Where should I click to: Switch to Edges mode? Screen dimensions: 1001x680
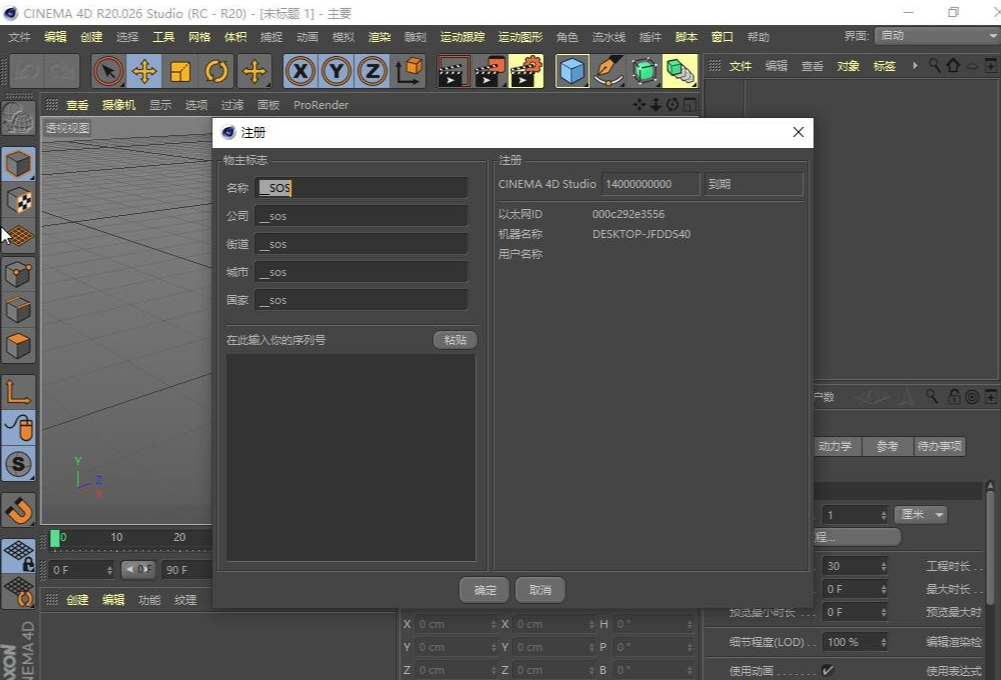tap(19, 310)
